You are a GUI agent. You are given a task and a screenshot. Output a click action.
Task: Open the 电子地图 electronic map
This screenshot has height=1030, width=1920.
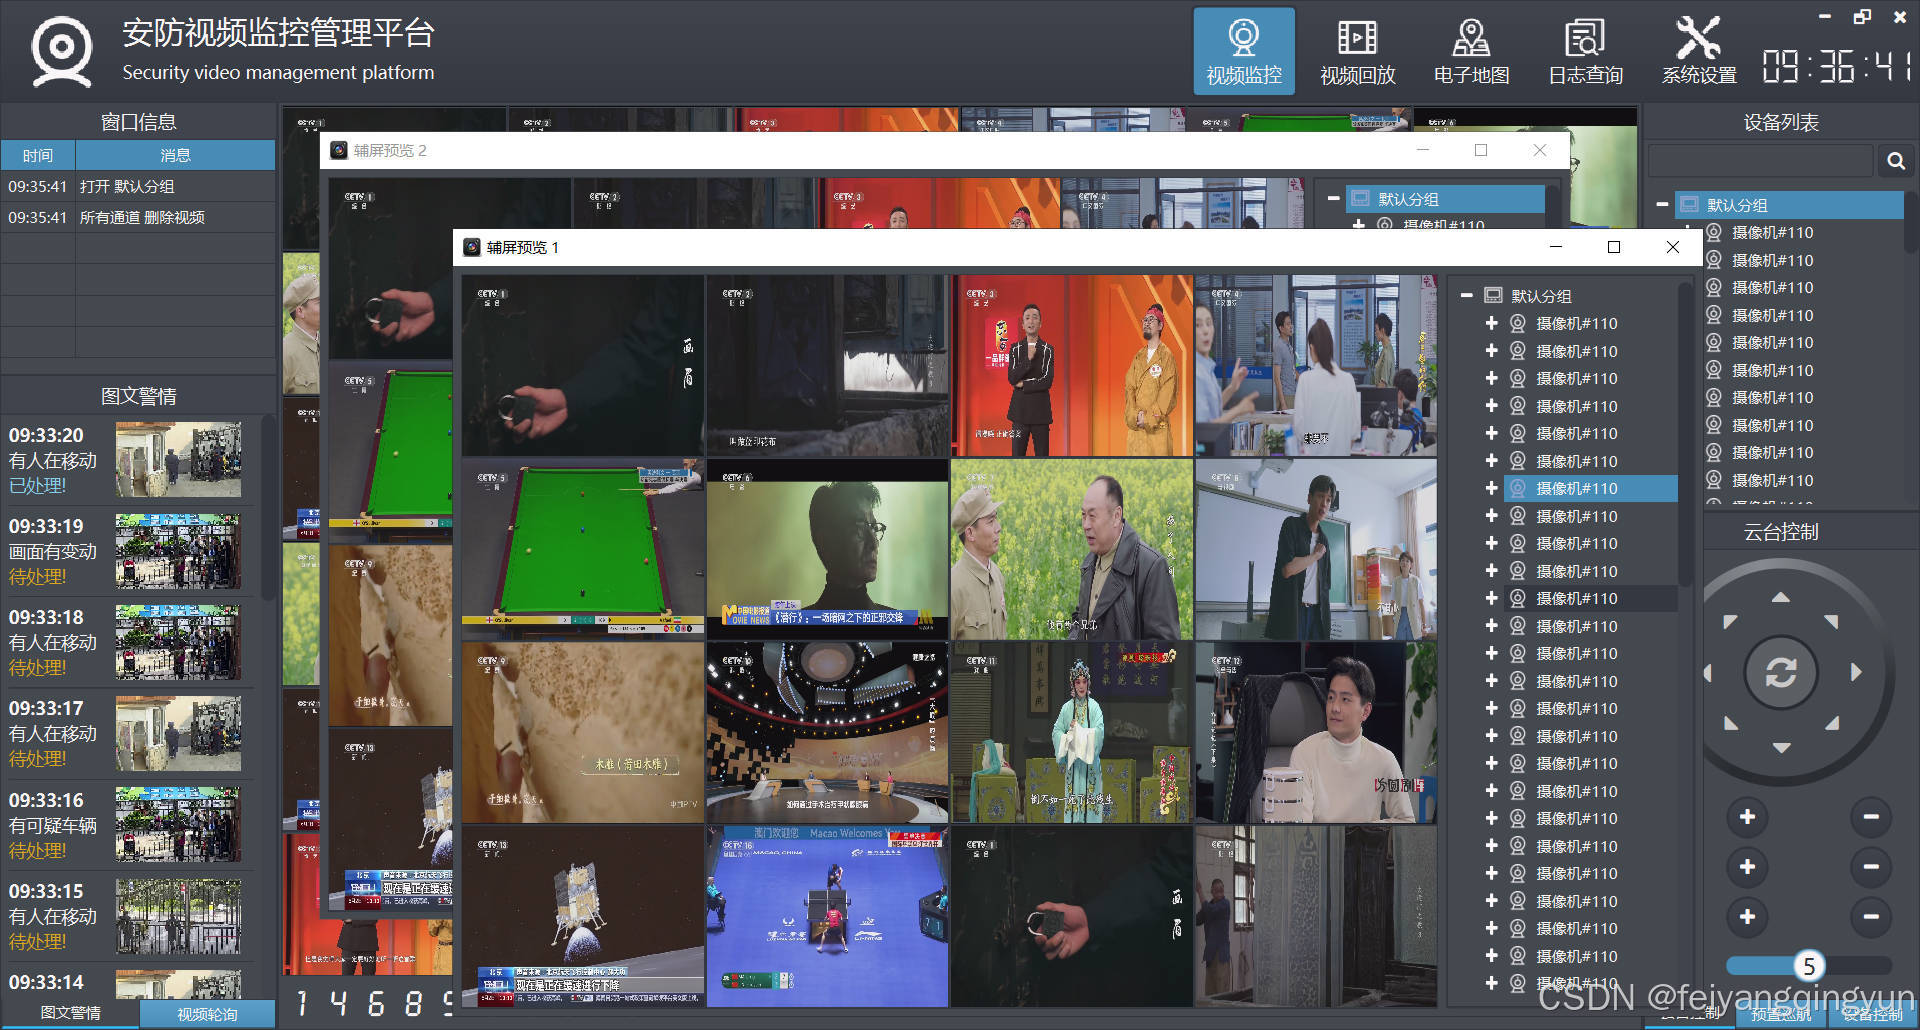click(1471, 51)
